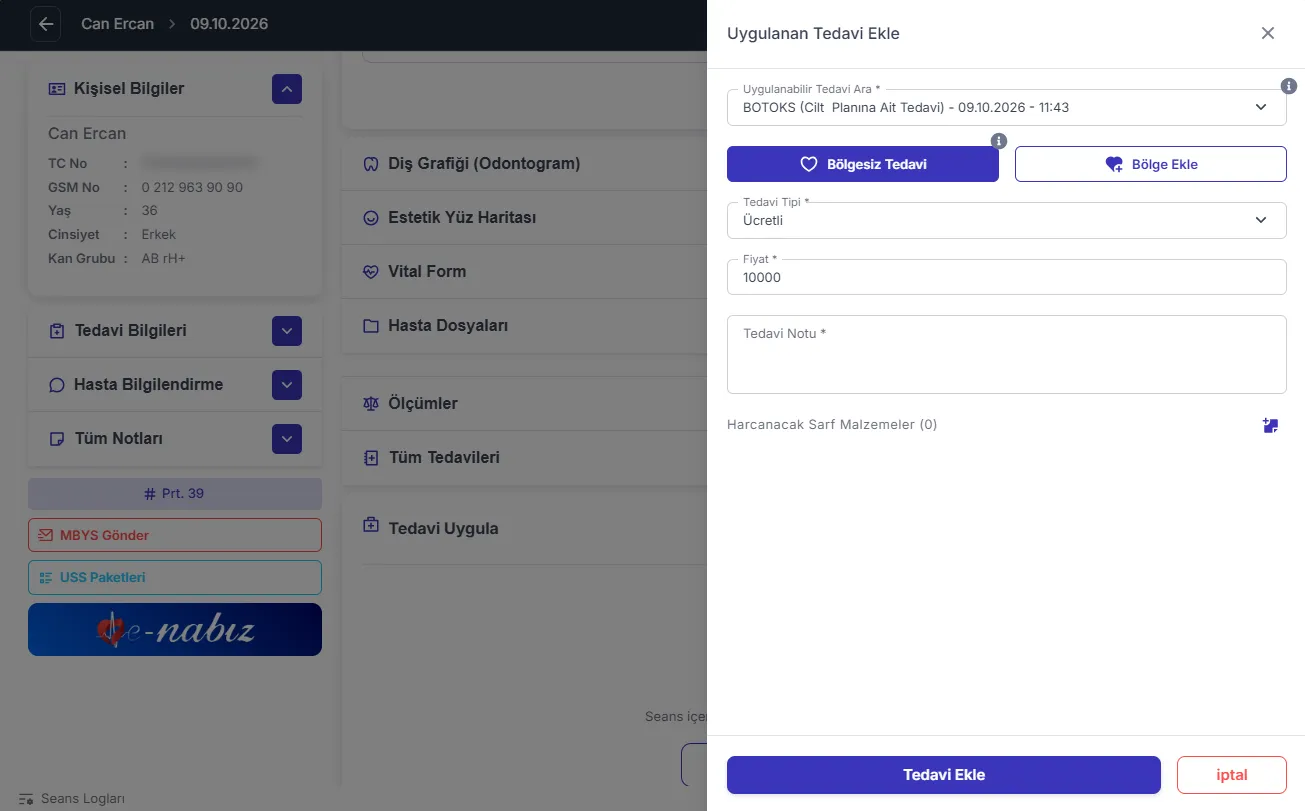Open Diş Grafiği (Odontogram) section

(x=524, y=164)
